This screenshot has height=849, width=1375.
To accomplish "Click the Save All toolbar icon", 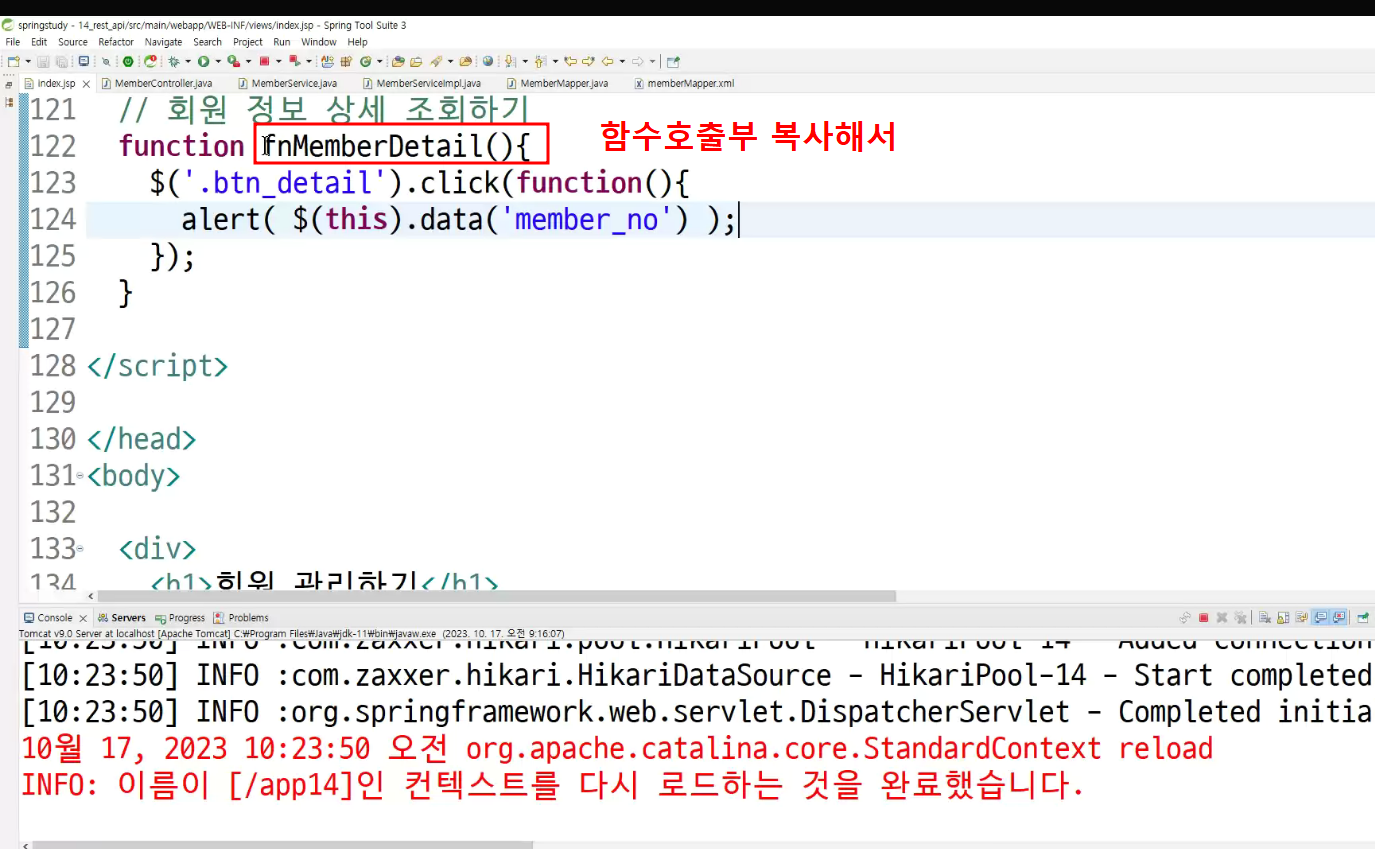I will point(60,61).
